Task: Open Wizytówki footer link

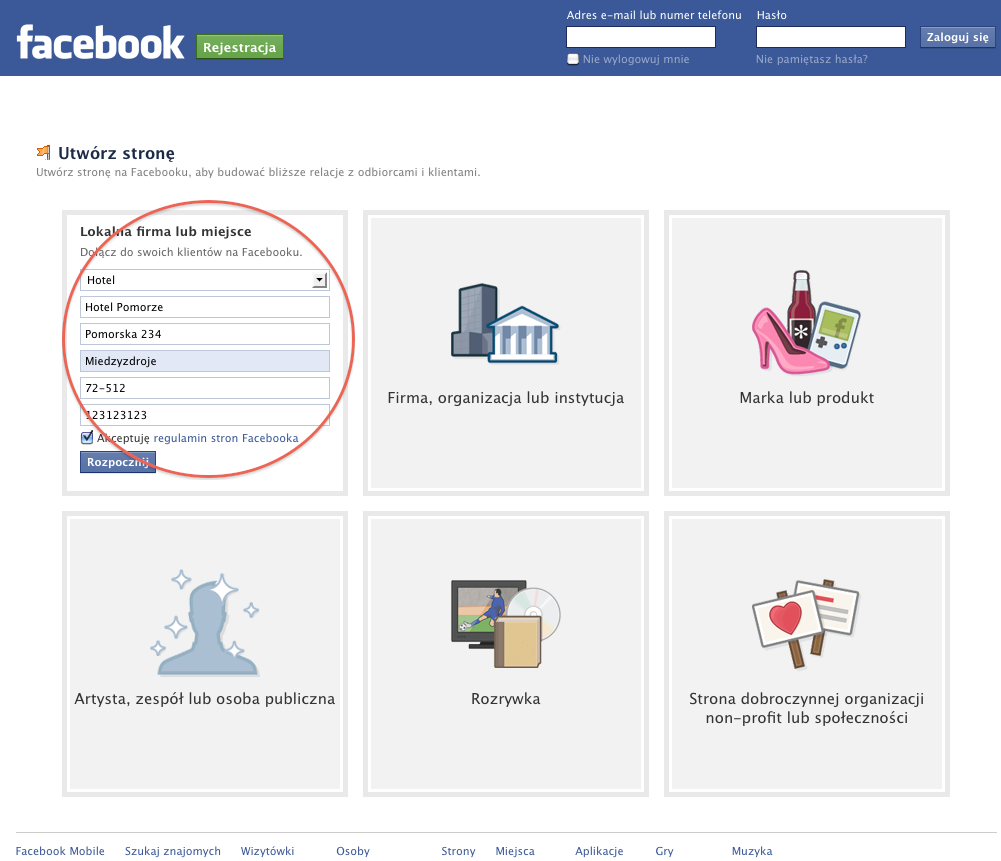Action: pyautogui.click(x=267, y=851)
